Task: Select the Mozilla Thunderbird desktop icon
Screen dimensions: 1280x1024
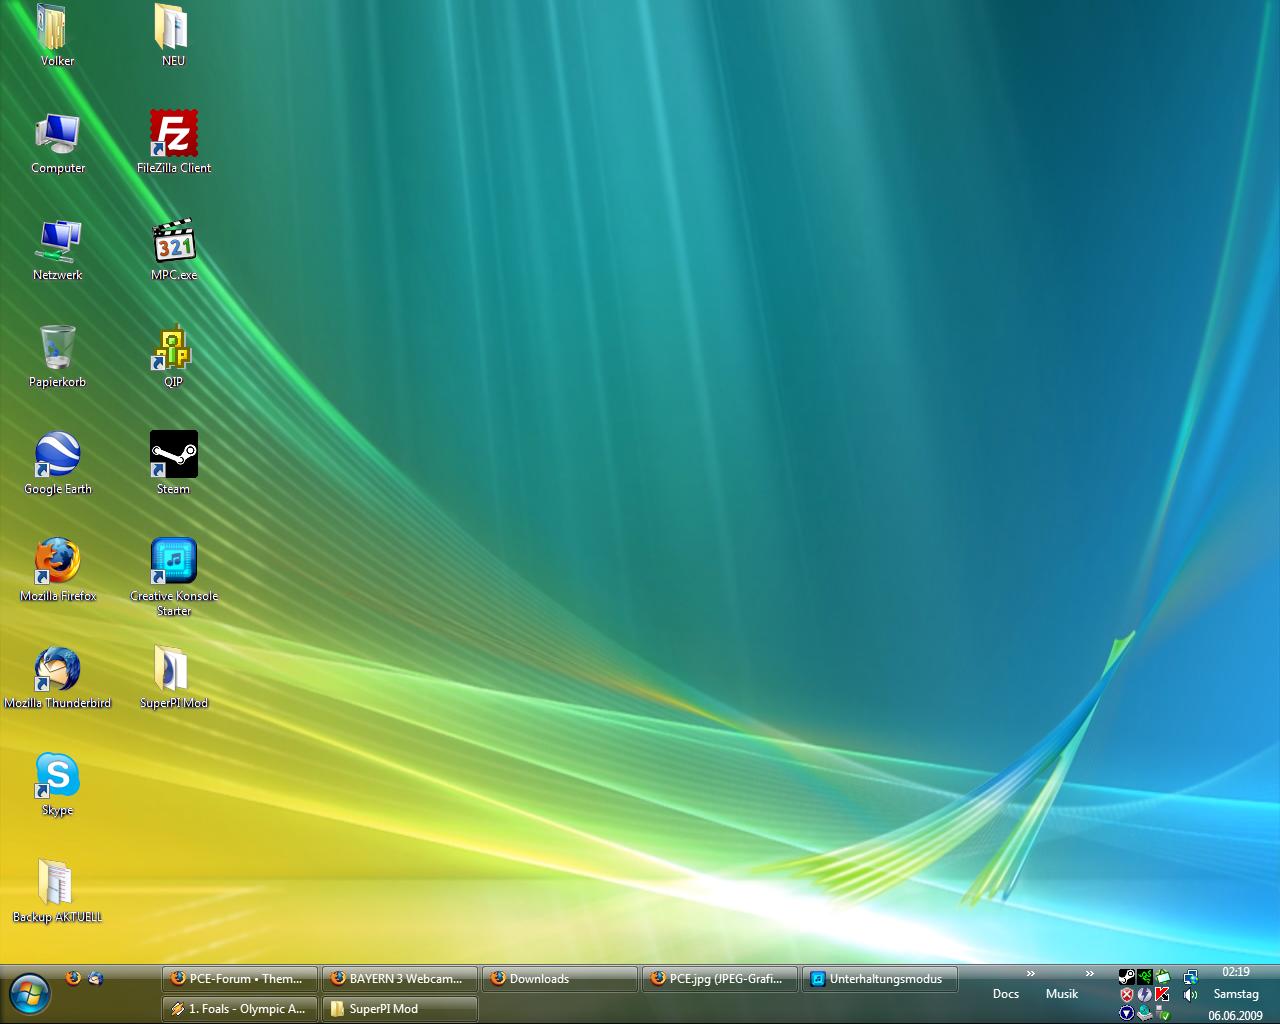Action: tap(58, 670)
